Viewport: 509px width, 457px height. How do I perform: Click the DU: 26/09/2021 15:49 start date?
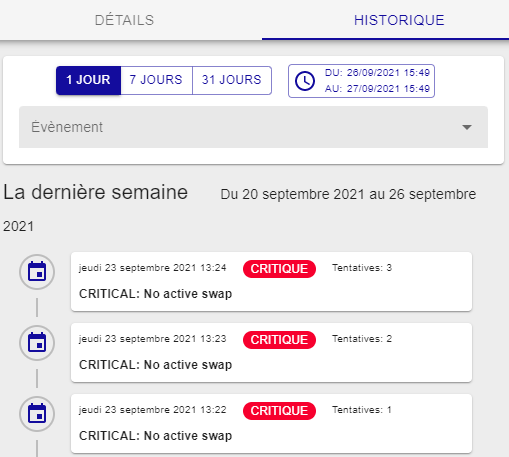tap(377, 73)
